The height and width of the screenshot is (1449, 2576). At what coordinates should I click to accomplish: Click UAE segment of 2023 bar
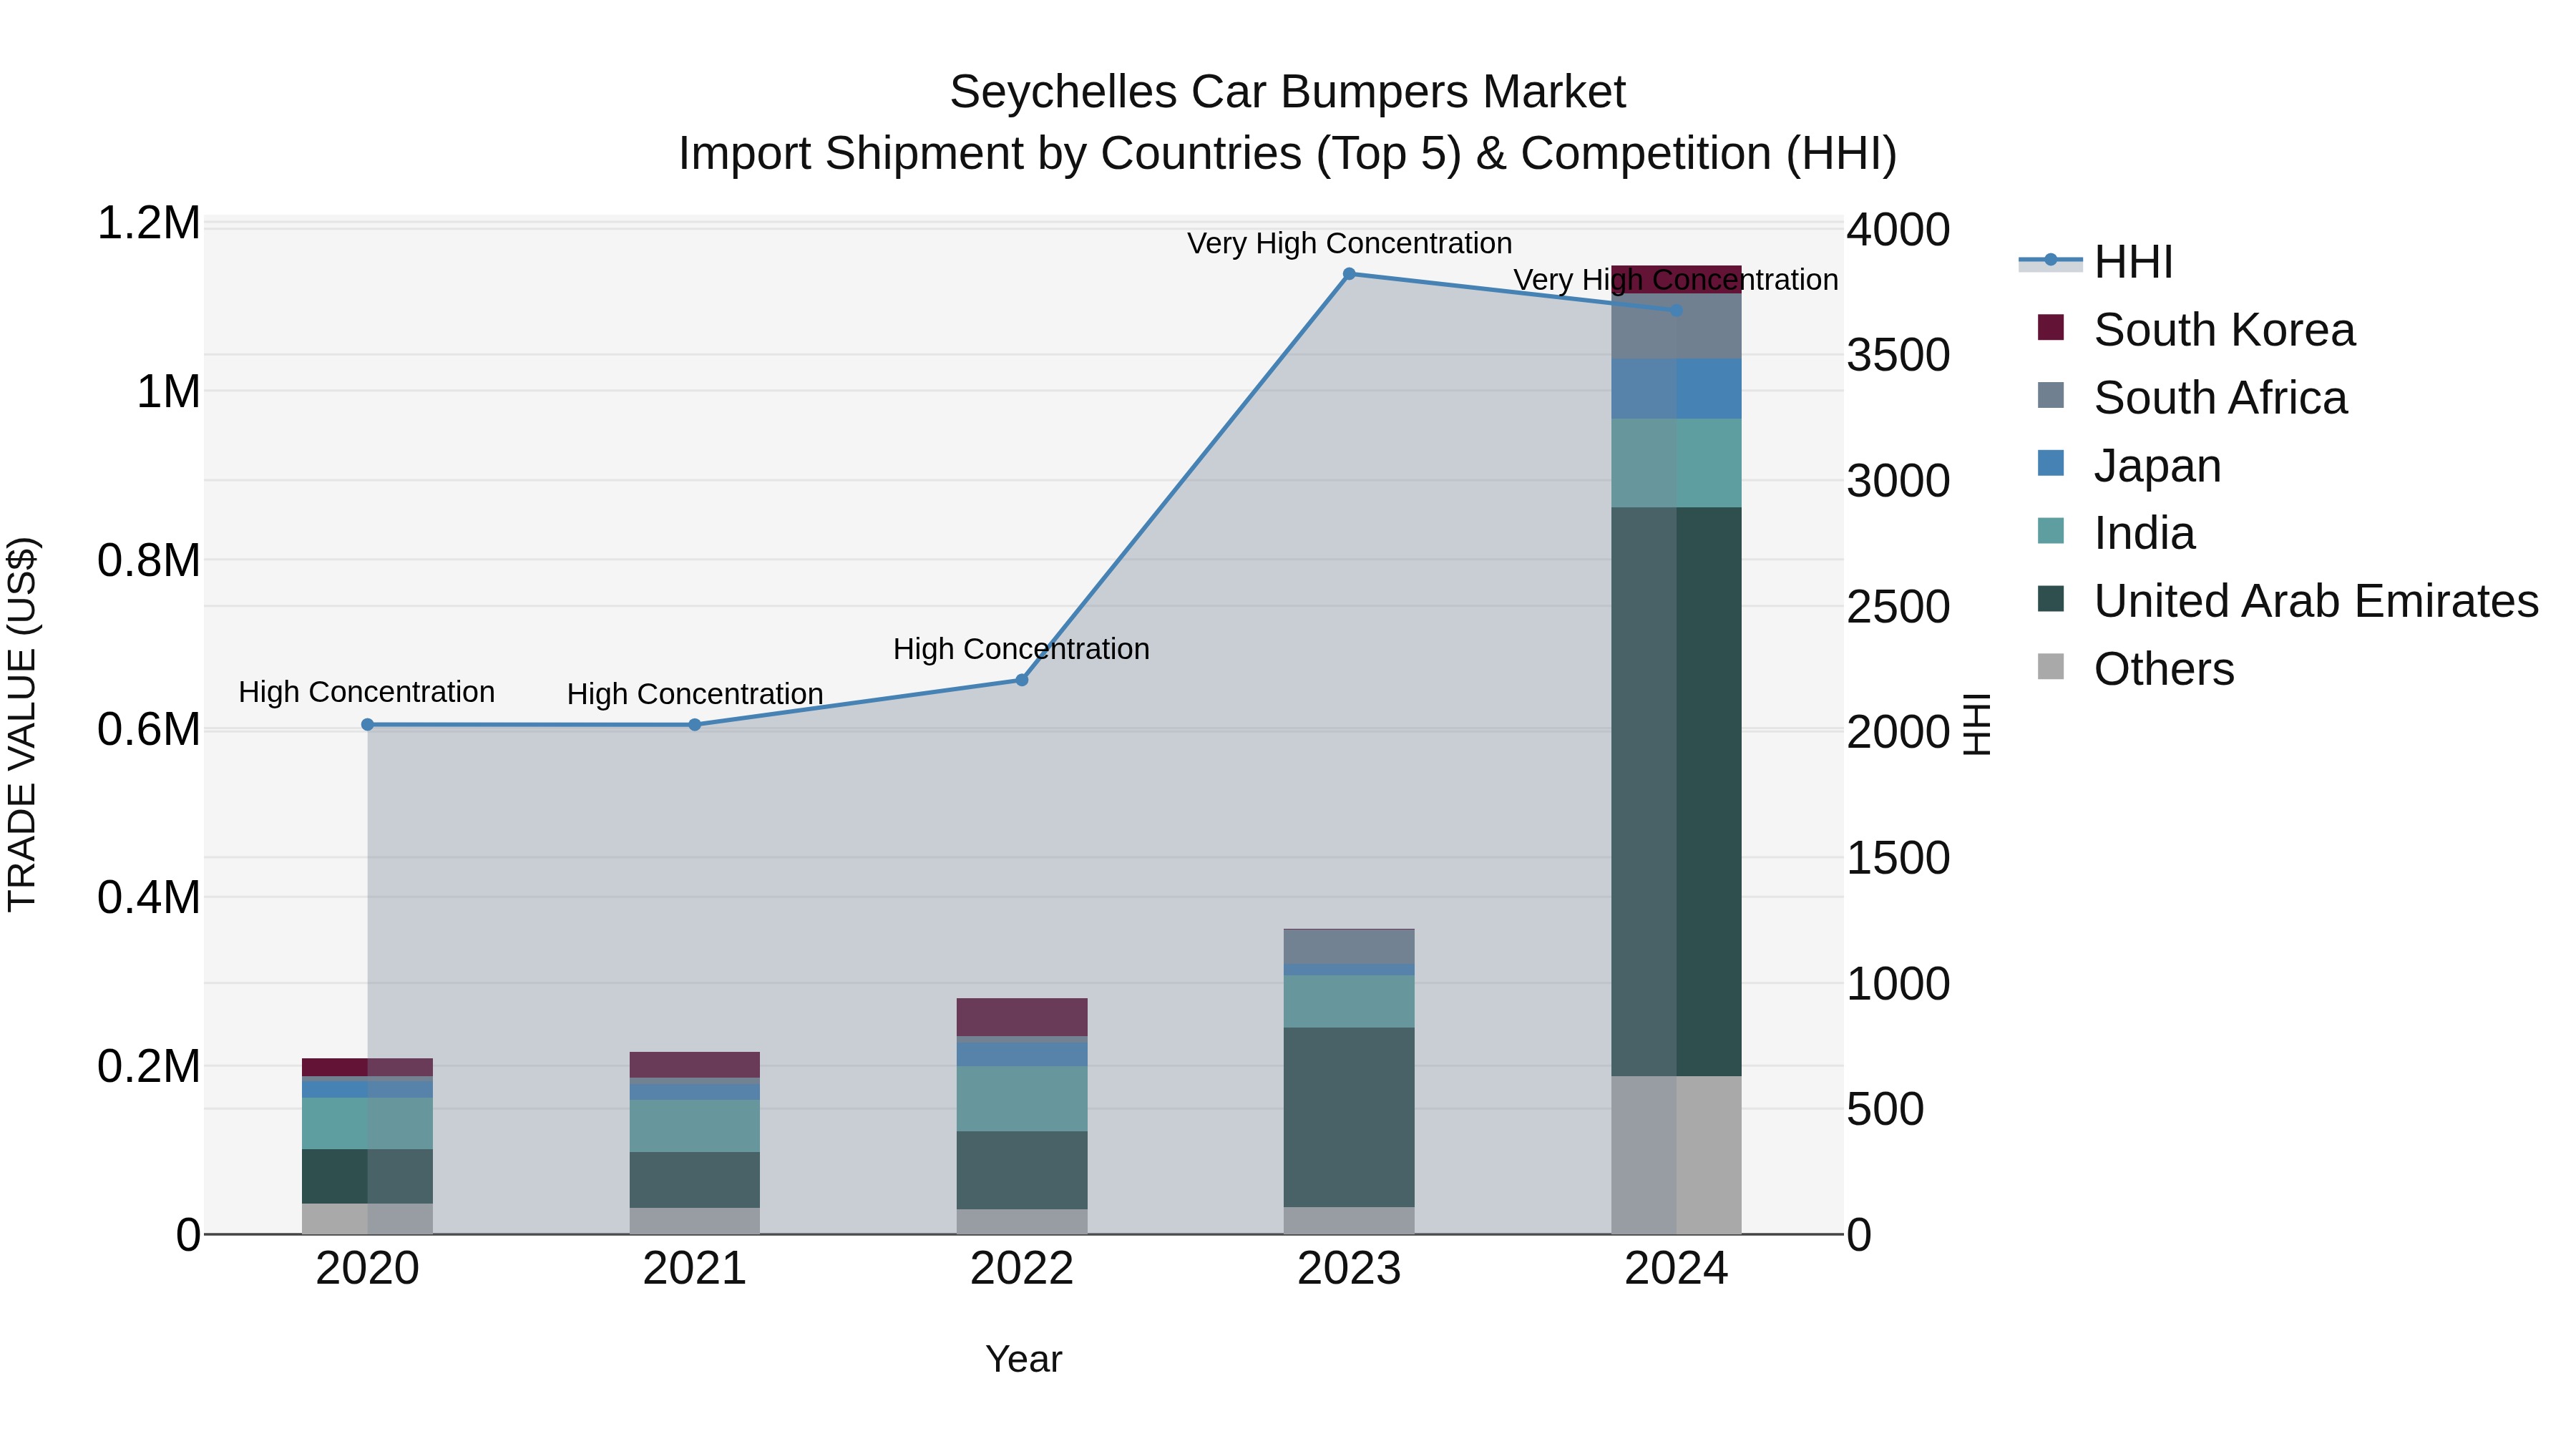coord(1349,1118)
